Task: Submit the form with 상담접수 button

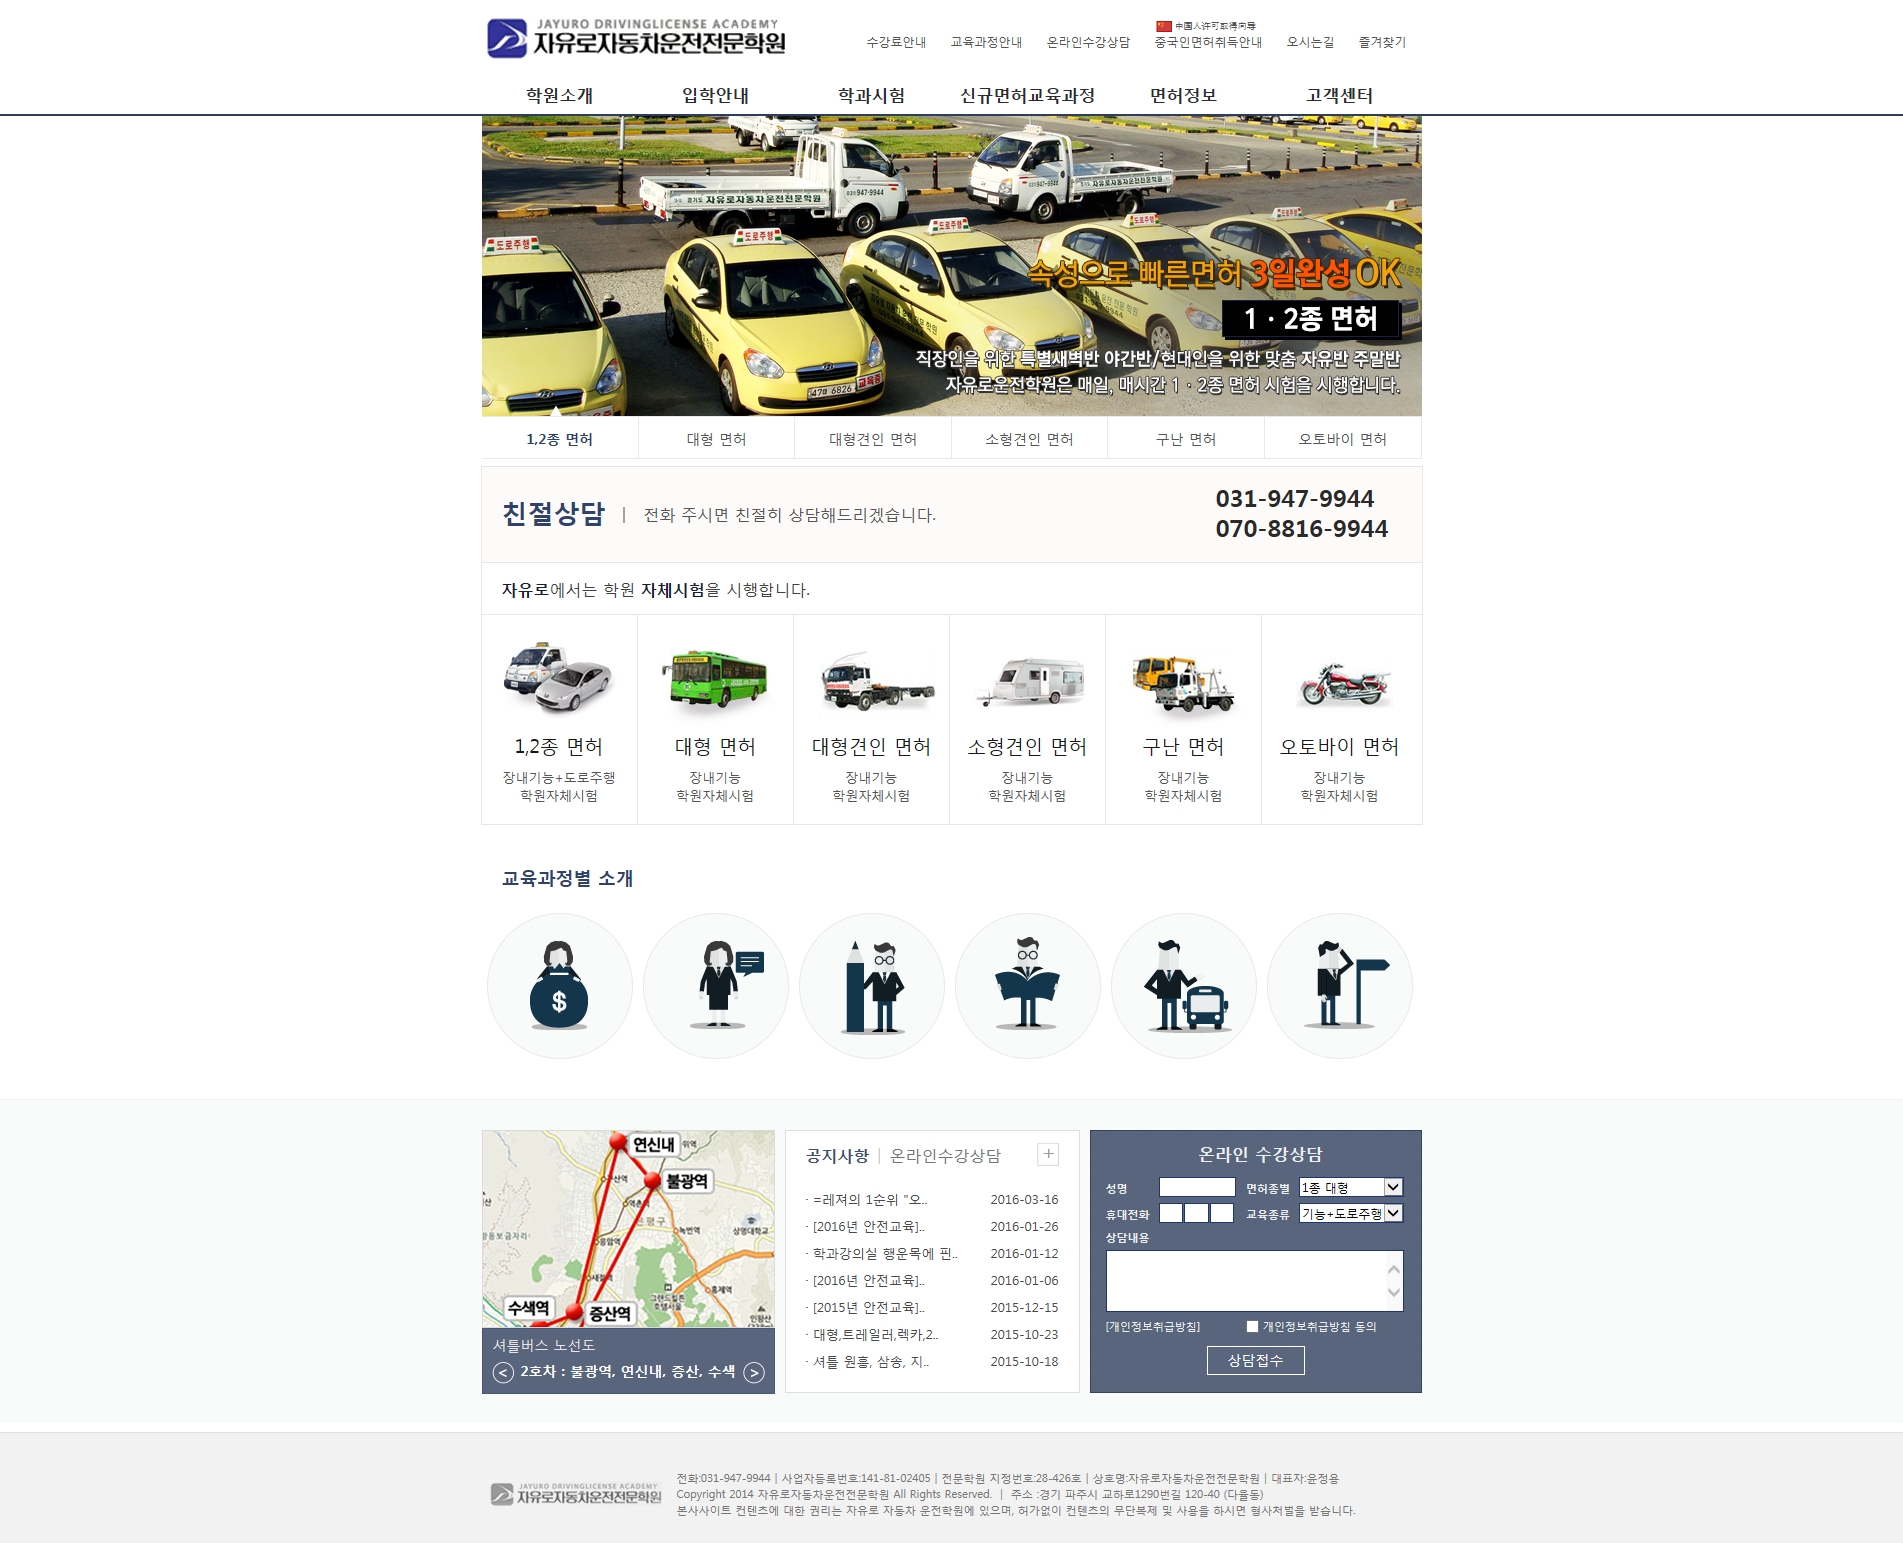Action: tap(1255, 1361)
